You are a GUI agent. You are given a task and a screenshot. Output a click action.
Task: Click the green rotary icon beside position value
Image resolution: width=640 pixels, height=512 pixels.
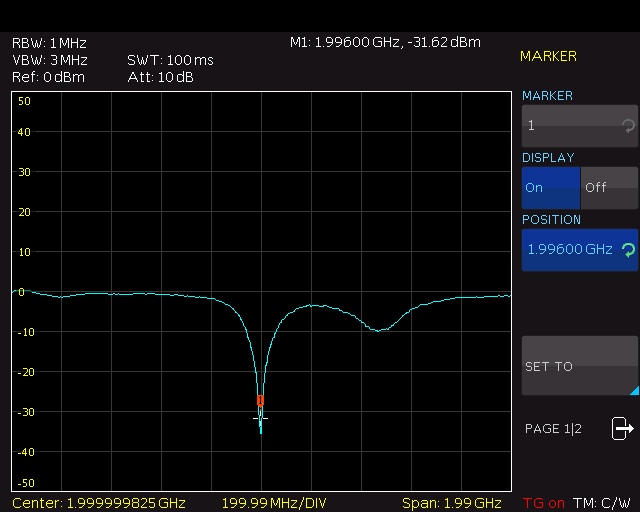[627, 249]
